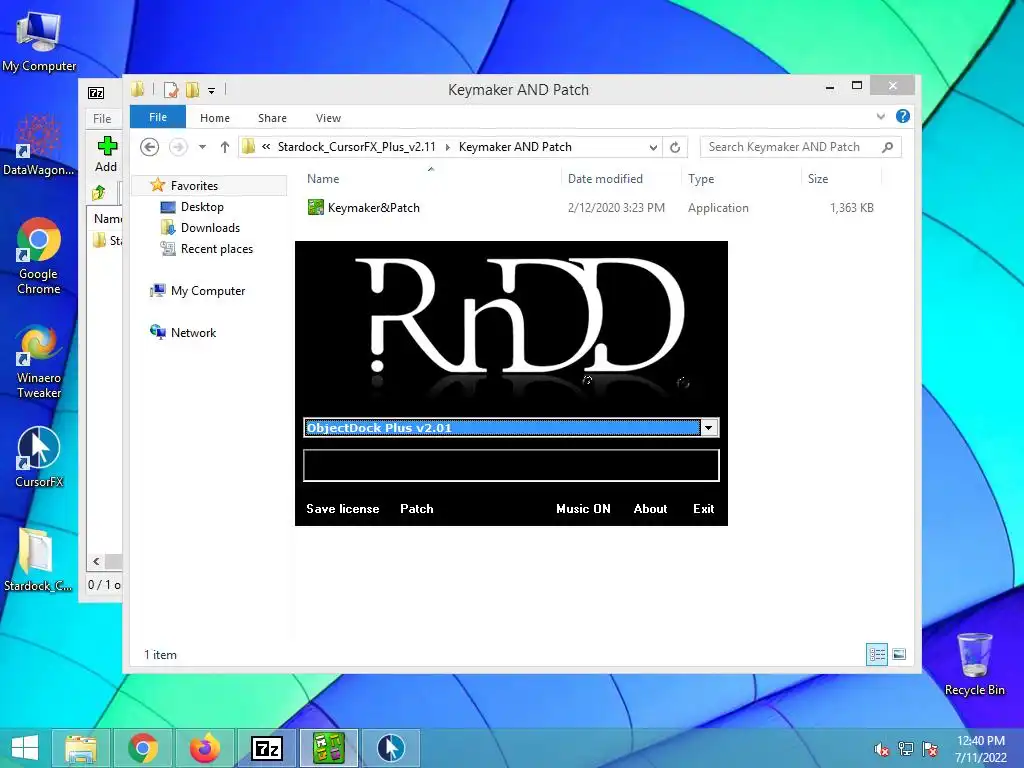
Task: Open Explorer help question mark
Action: point(903,116)
